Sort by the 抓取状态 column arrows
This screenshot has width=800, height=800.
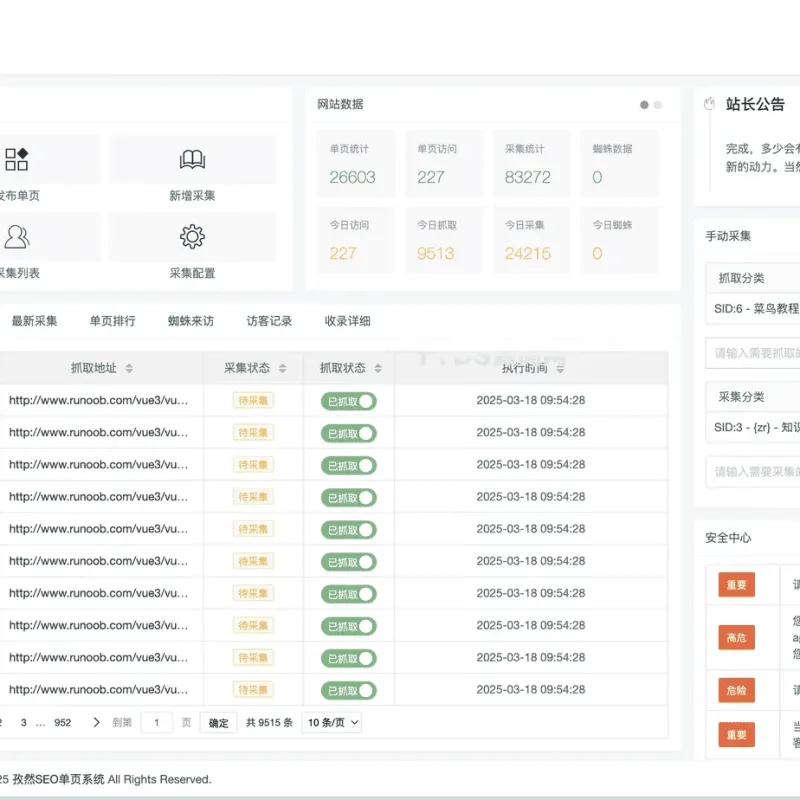[x=378, y=368]
